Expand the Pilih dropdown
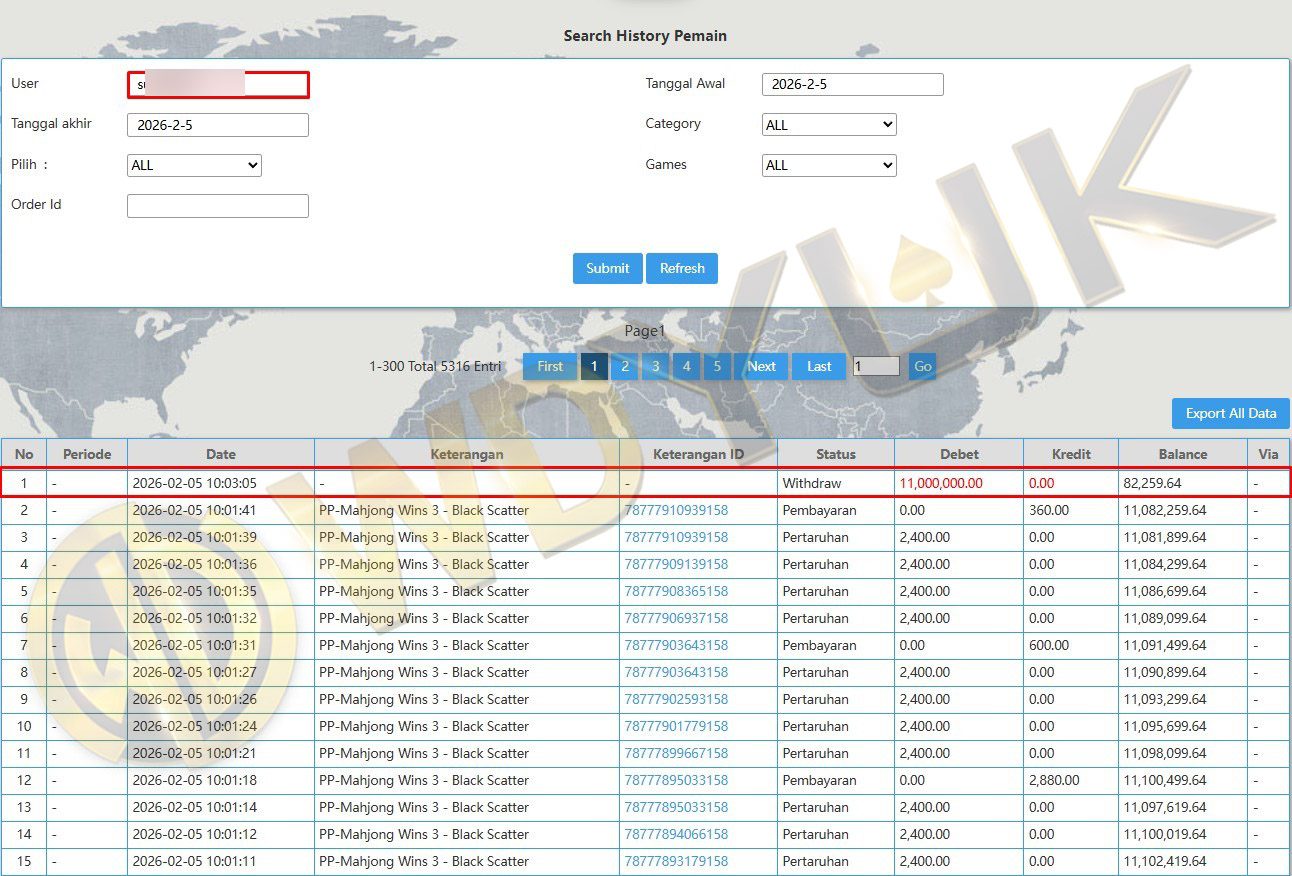This screenshot has width=1292, height=876. [x=194, y=165]
